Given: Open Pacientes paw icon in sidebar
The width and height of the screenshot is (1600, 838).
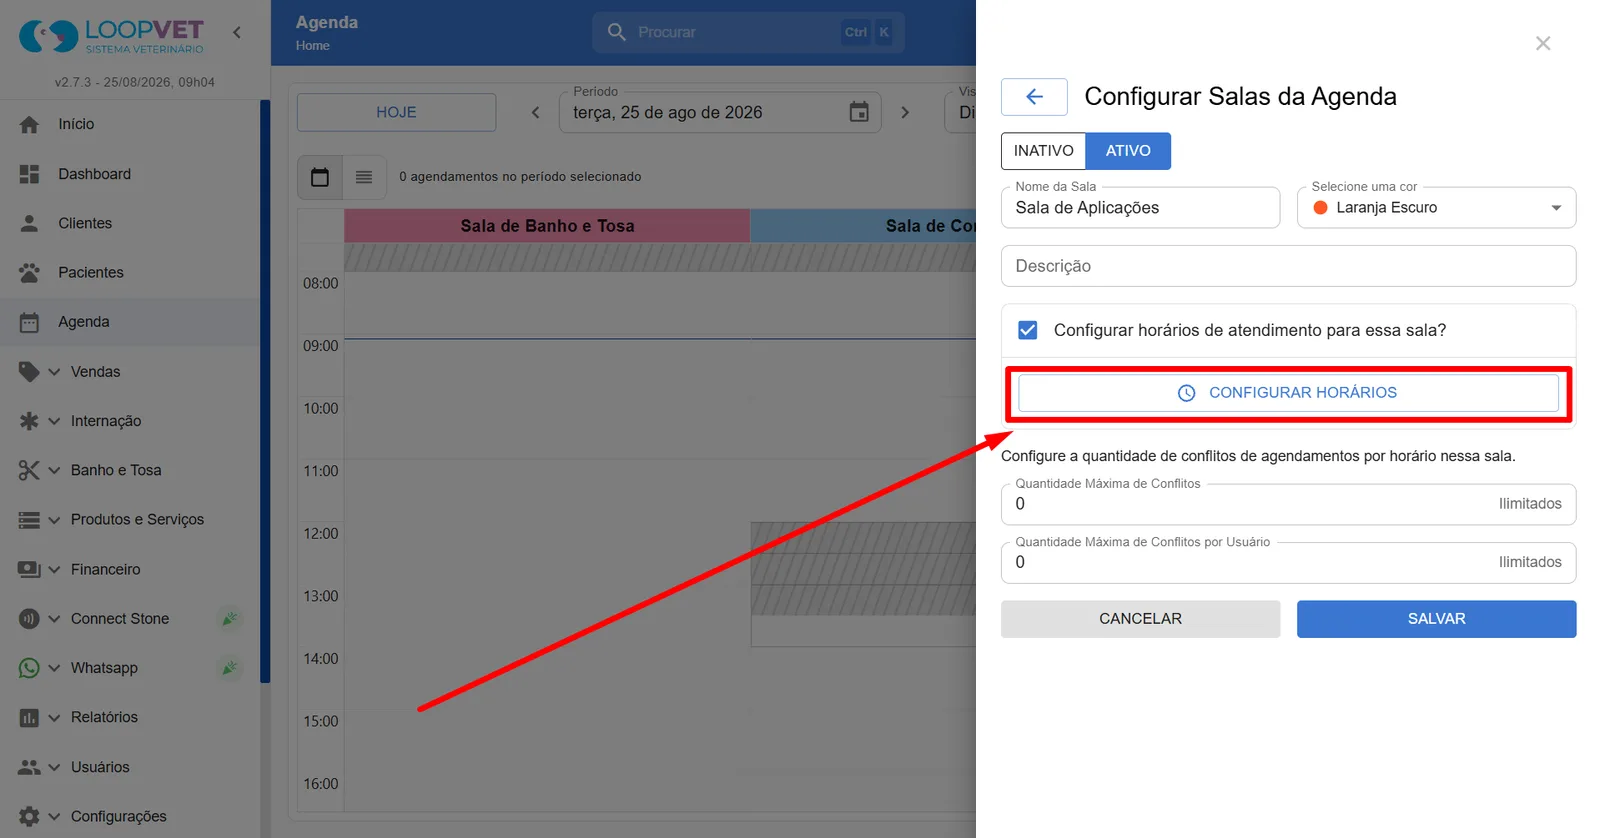Looking at the screenshot, I should (x=29, y=272).
